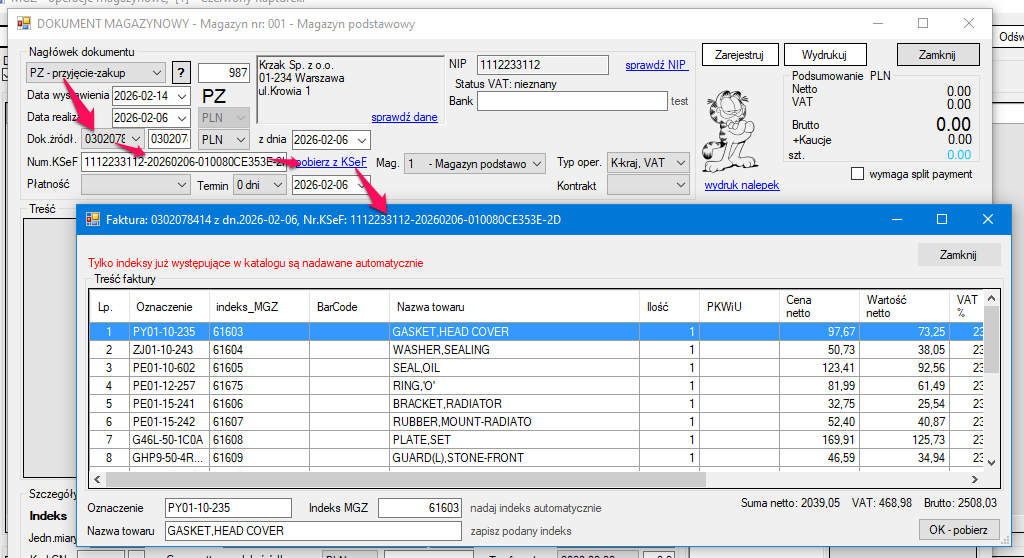Open the pobierz z KSeF link
Screen dimensions: 1024x558
[332, 162]
